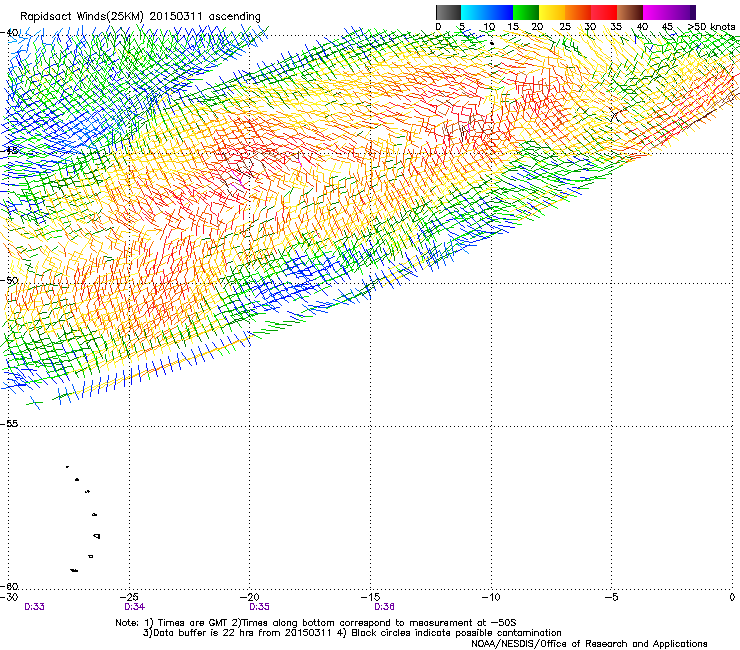The width and height of the screenshot is (740, 650).
Task: Click the purple time label 'D:35'
Action: tap(260, 607)
